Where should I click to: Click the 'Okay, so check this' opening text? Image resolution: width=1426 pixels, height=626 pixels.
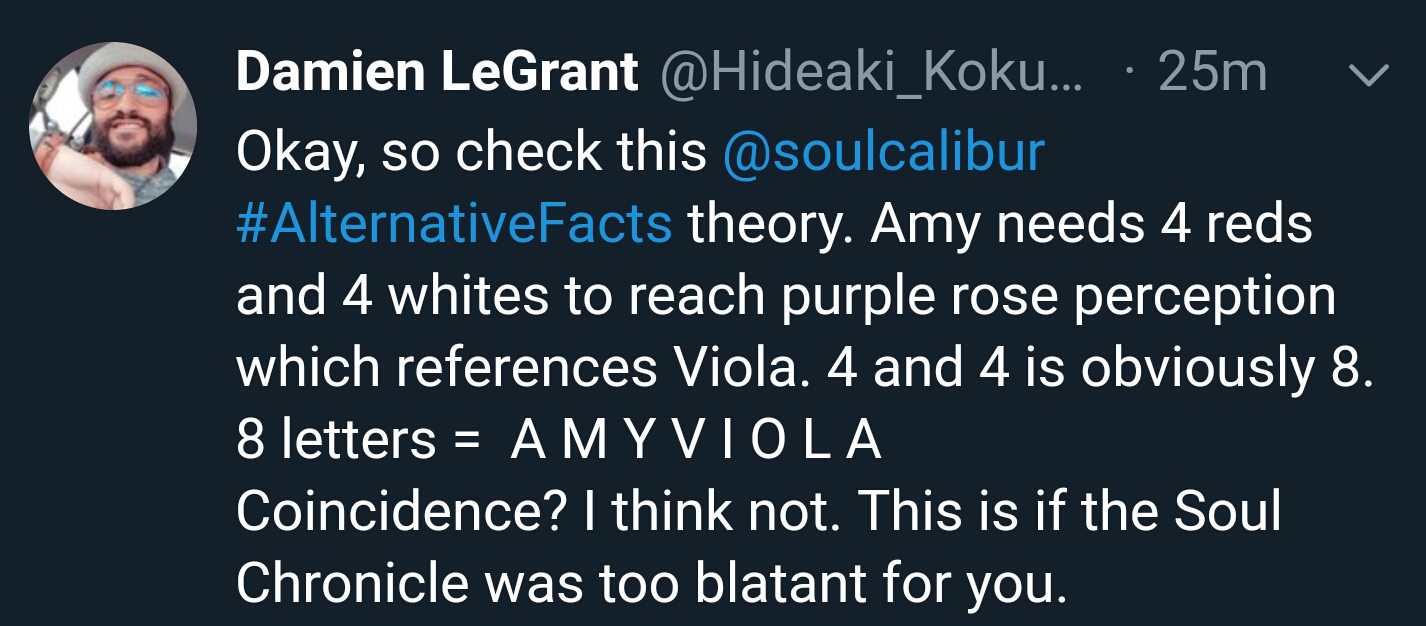coord(472,152)
